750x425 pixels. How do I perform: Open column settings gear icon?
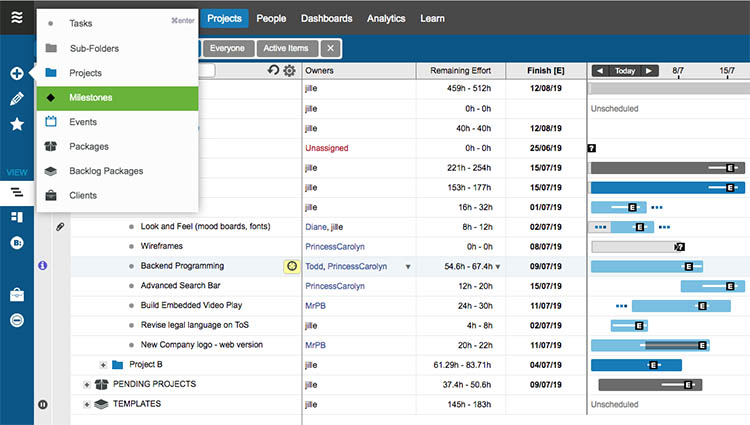[x=289, y=71]
